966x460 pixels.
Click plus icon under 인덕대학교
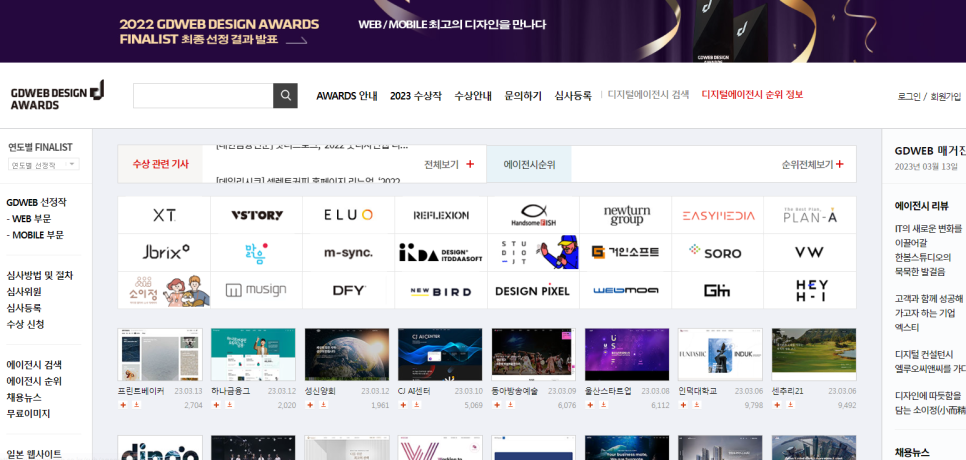(x=683, y=405)
